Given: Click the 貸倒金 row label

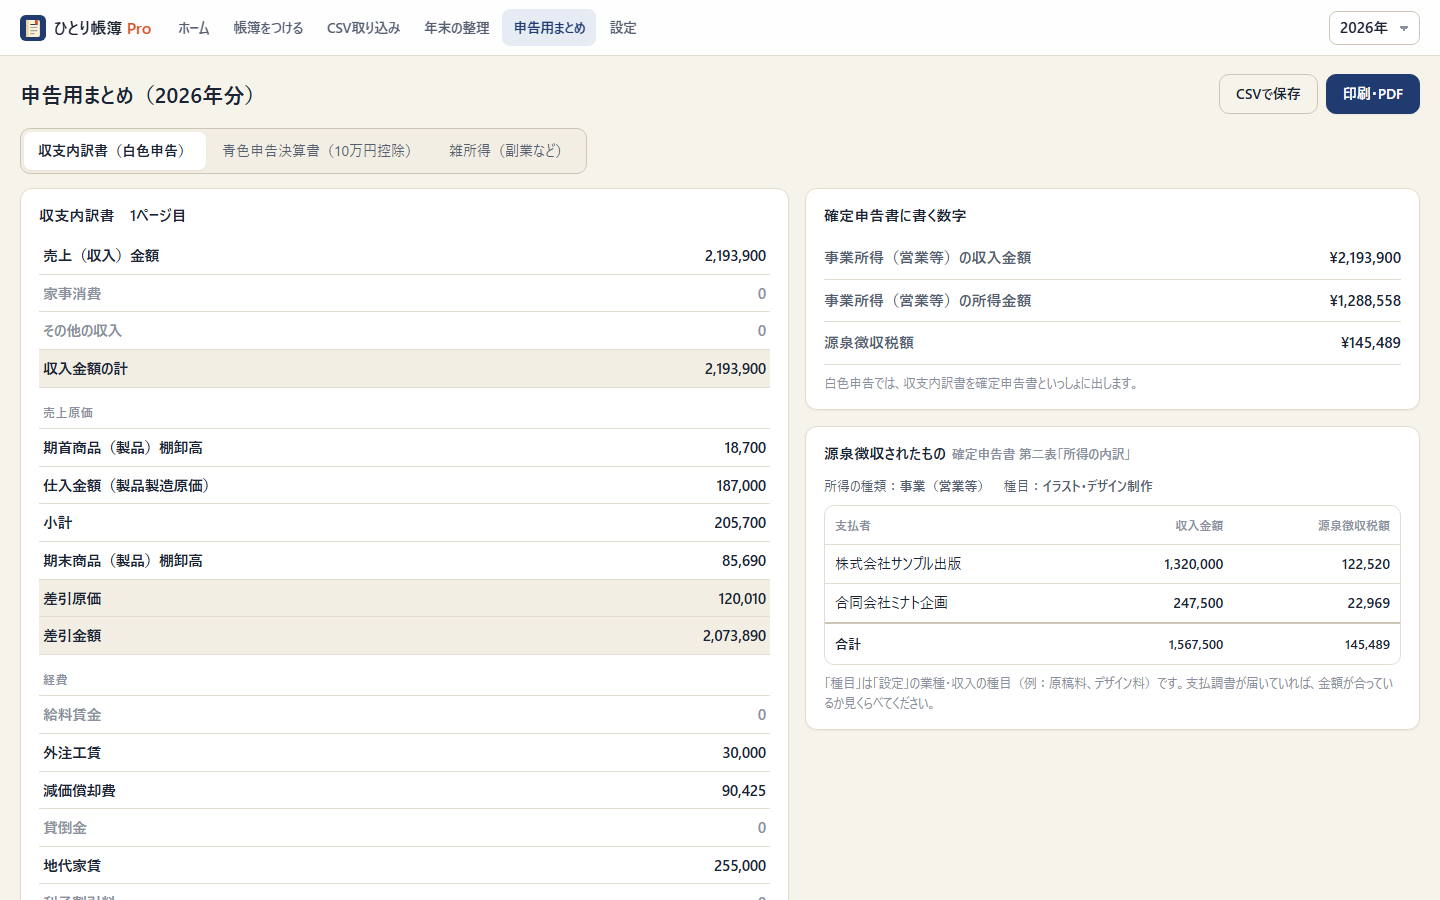Looking at the screenshot, I should 65,828.
